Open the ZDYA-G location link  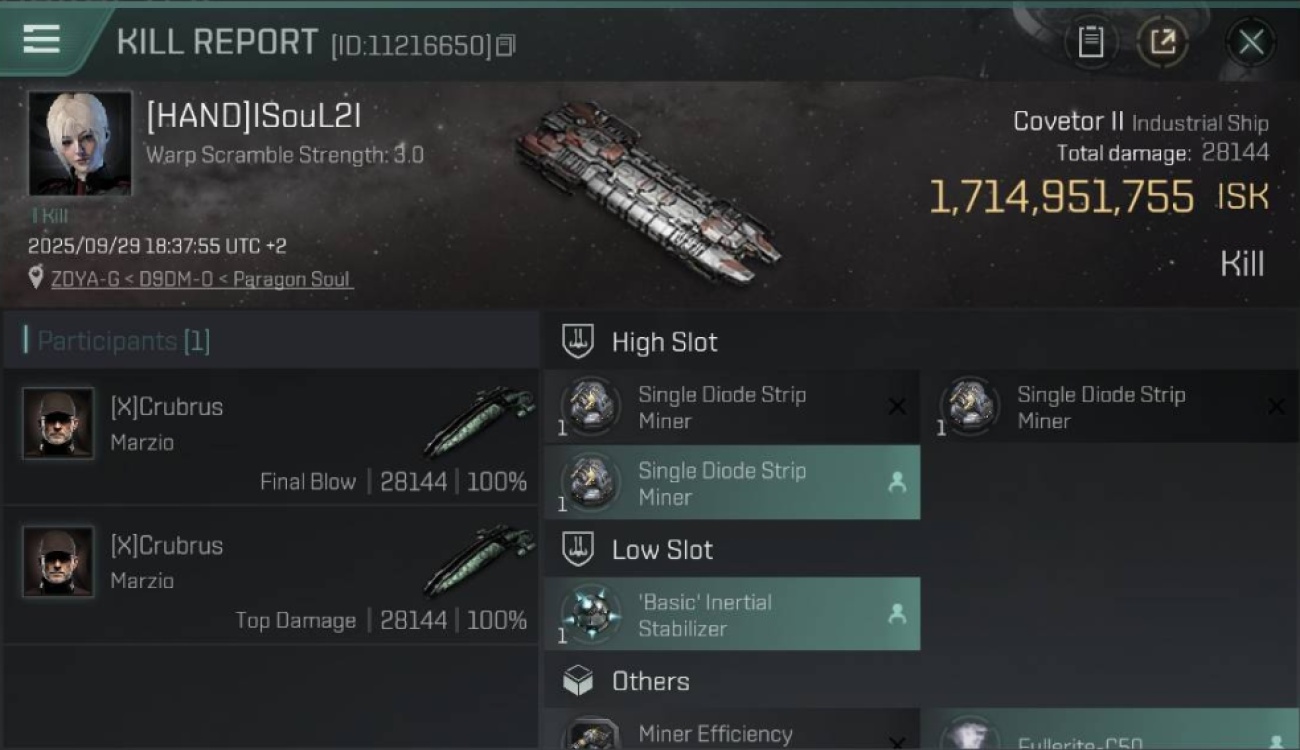[201, 279]
